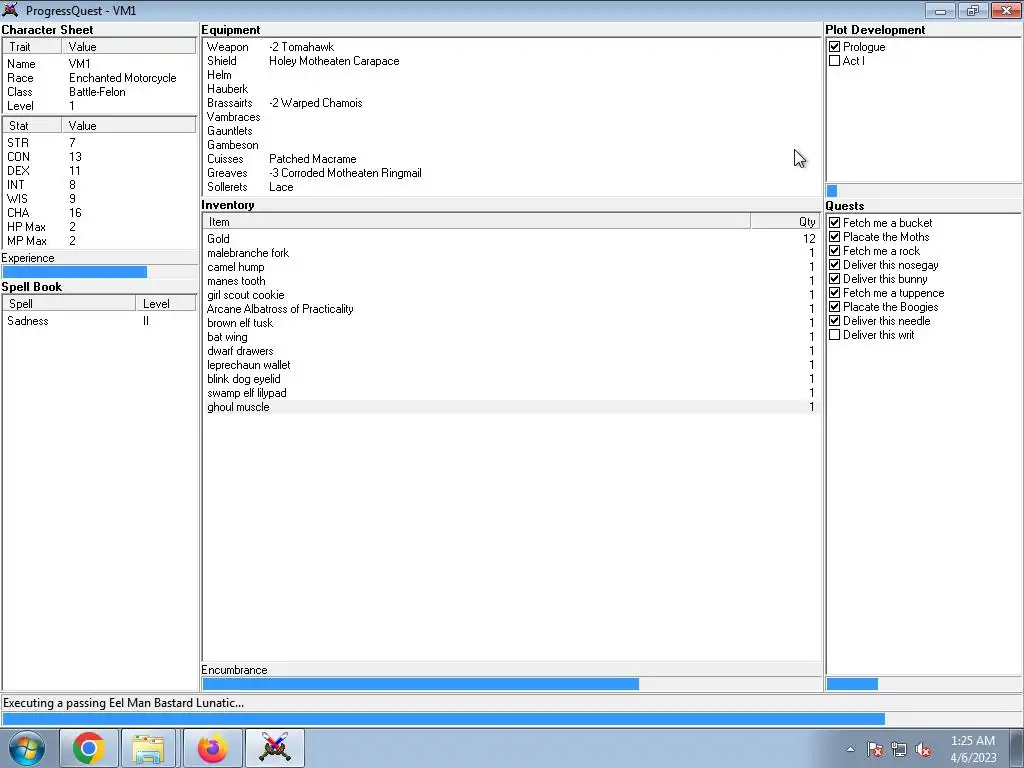This screenshot has width=1024, height=768.
Task: Click '-2 Warped Chamois' brassairts entry
Action: click(315, 103)
